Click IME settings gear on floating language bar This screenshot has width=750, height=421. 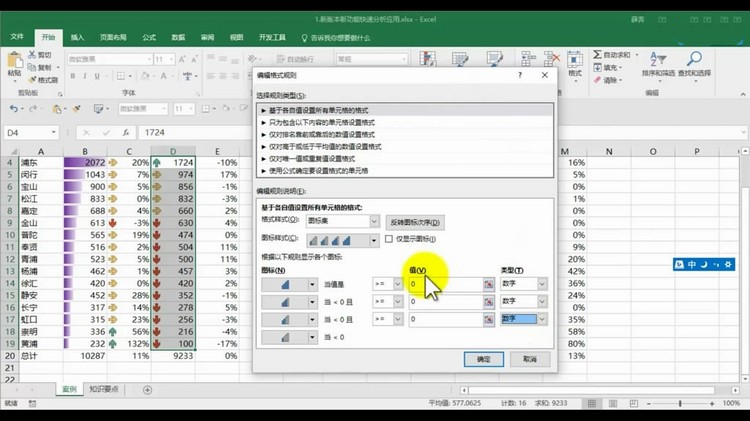(x=728, y=264)
